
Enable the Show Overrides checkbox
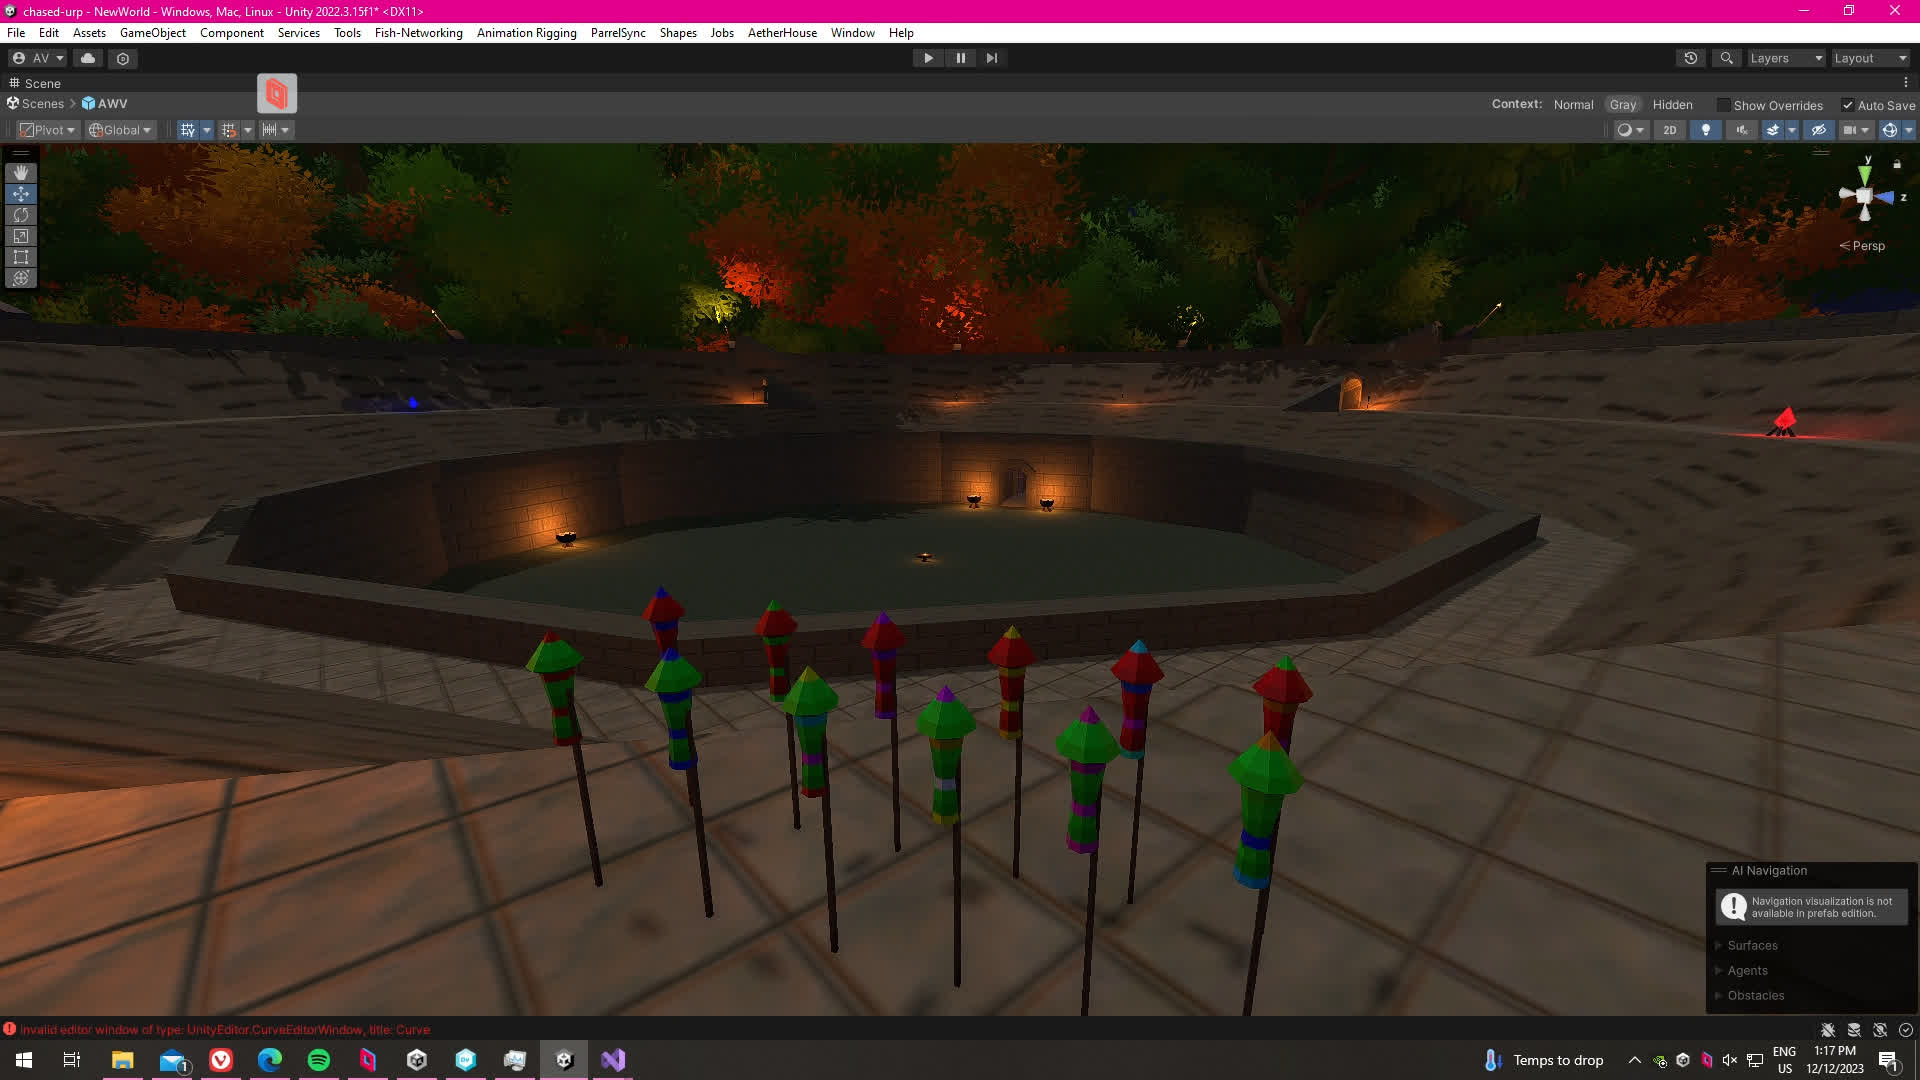[1723, 105]
